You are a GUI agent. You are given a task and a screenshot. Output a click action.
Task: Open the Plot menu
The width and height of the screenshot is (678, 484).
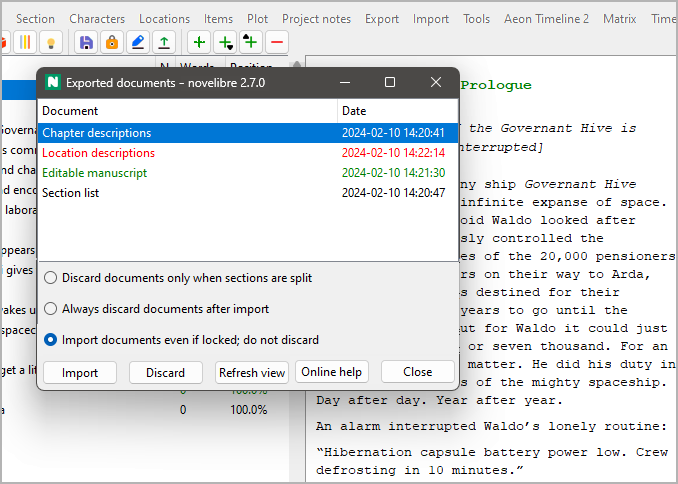257,19
